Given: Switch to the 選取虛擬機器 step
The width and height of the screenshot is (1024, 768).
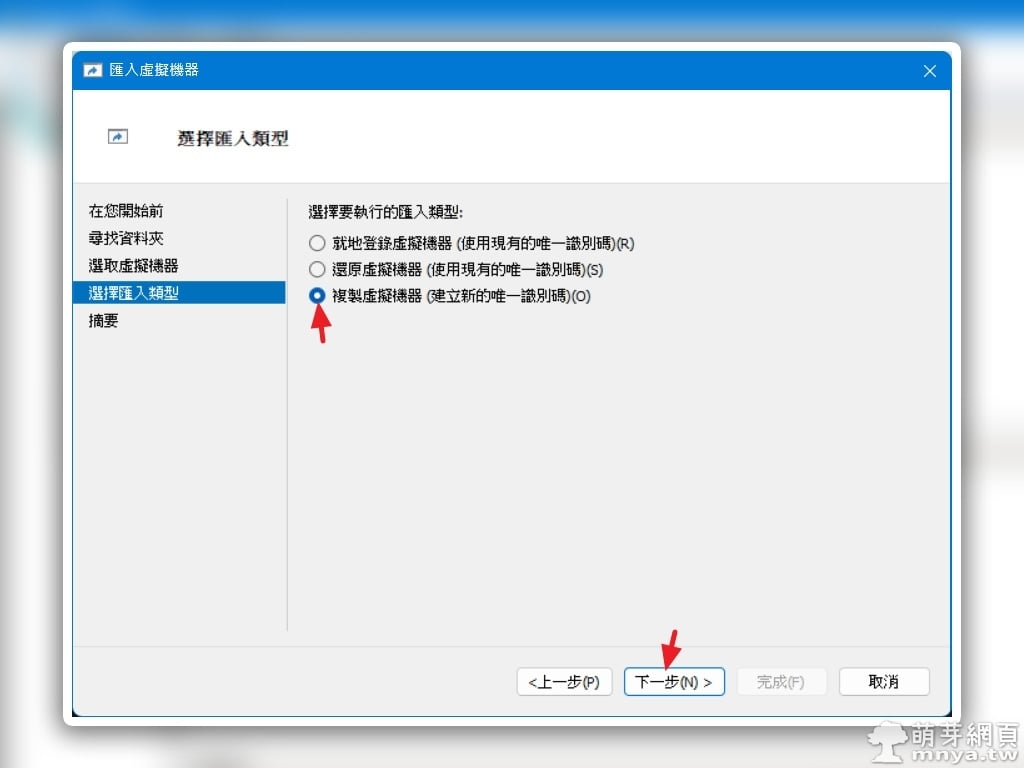Looking at the screenshot, I should pos(133,265).
